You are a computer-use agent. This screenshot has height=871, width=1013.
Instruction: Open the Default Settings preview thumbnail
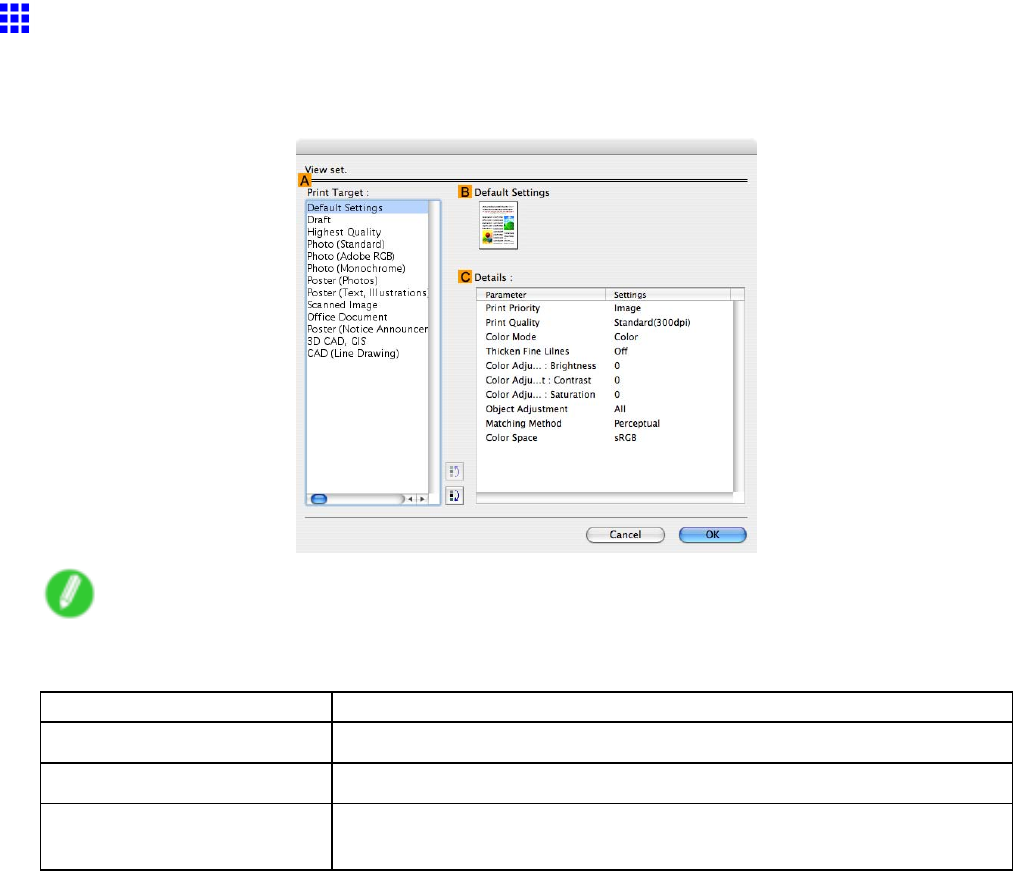498,226
